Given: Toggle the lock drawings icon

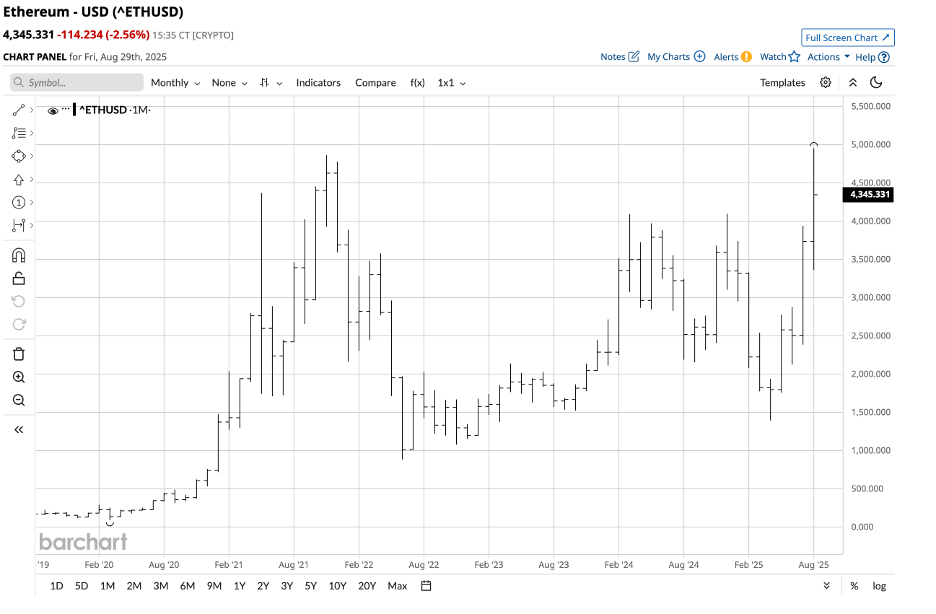Looking at the screenshot, I should click(19, 279).
